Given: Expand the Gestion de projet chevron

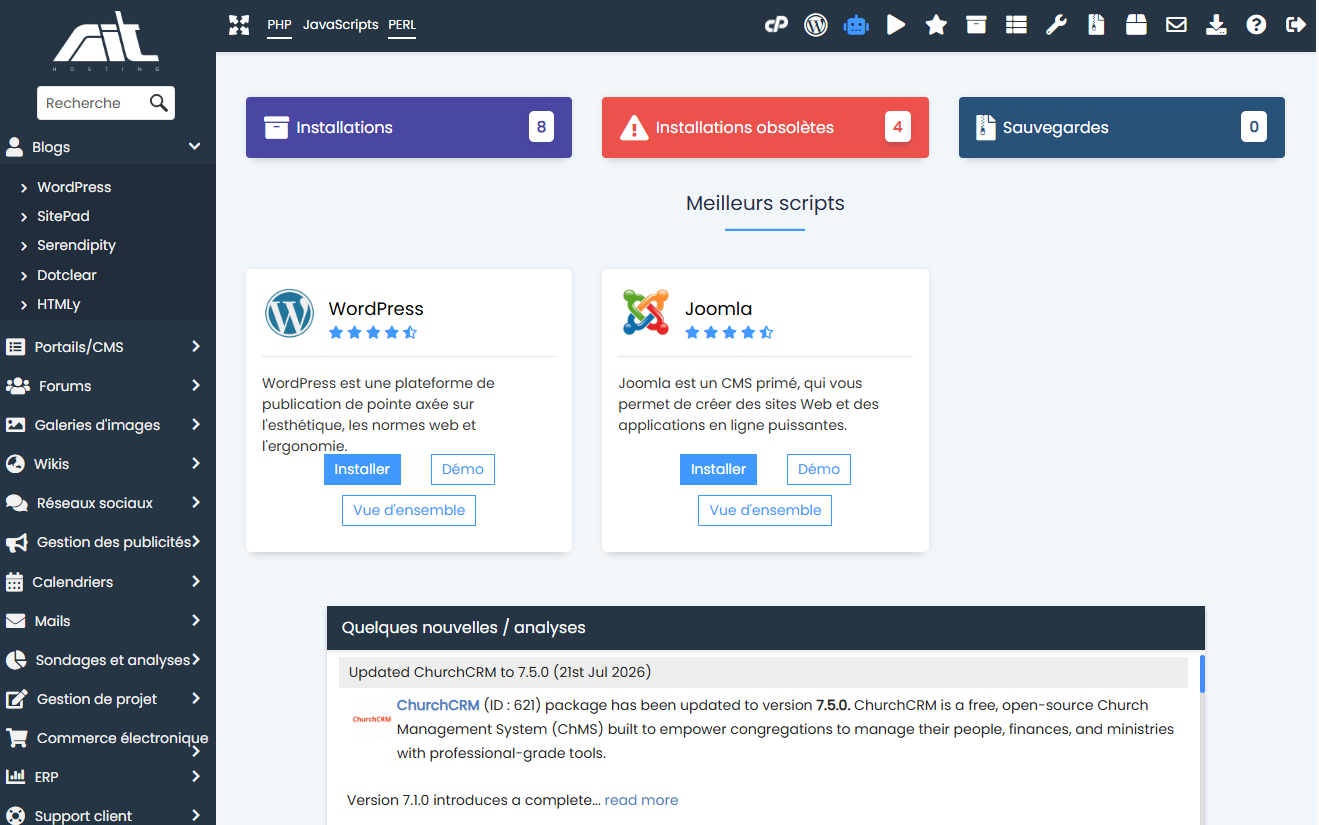Looking at the screenshot, I should click(x=196, y=699).
